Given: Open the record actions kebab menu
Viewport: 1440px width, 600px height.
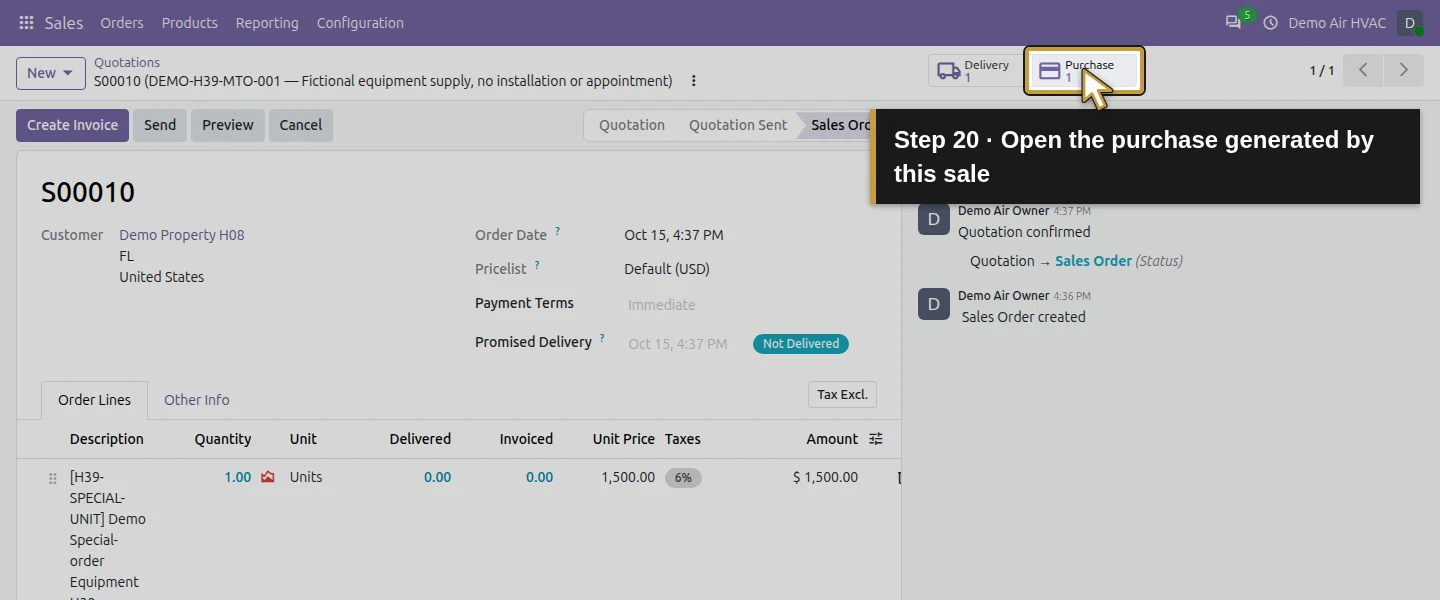Looking at the screenshot, I should (694, 81).
